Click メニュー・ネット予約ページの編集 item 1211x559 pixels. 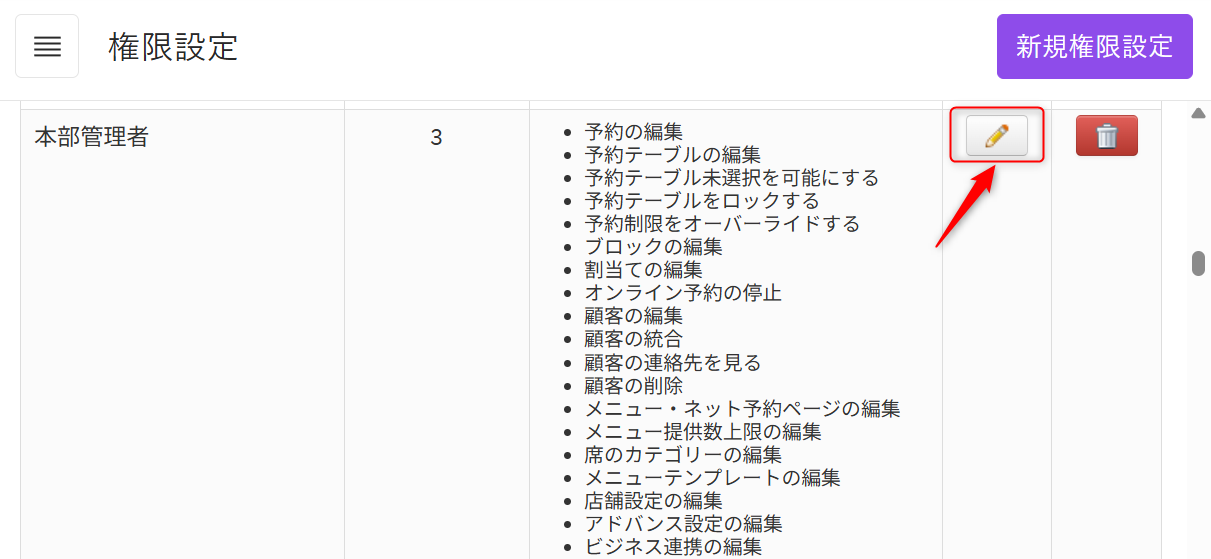coord(743,408)
